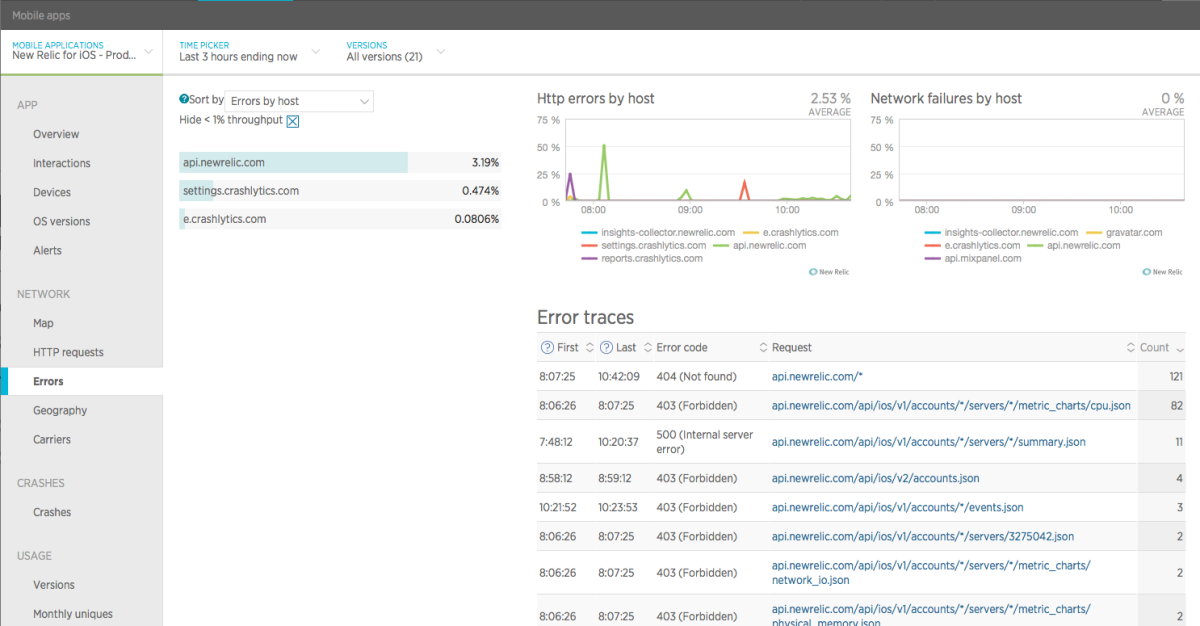
Task: Click the Error traces heading
Action: (585, 317)
